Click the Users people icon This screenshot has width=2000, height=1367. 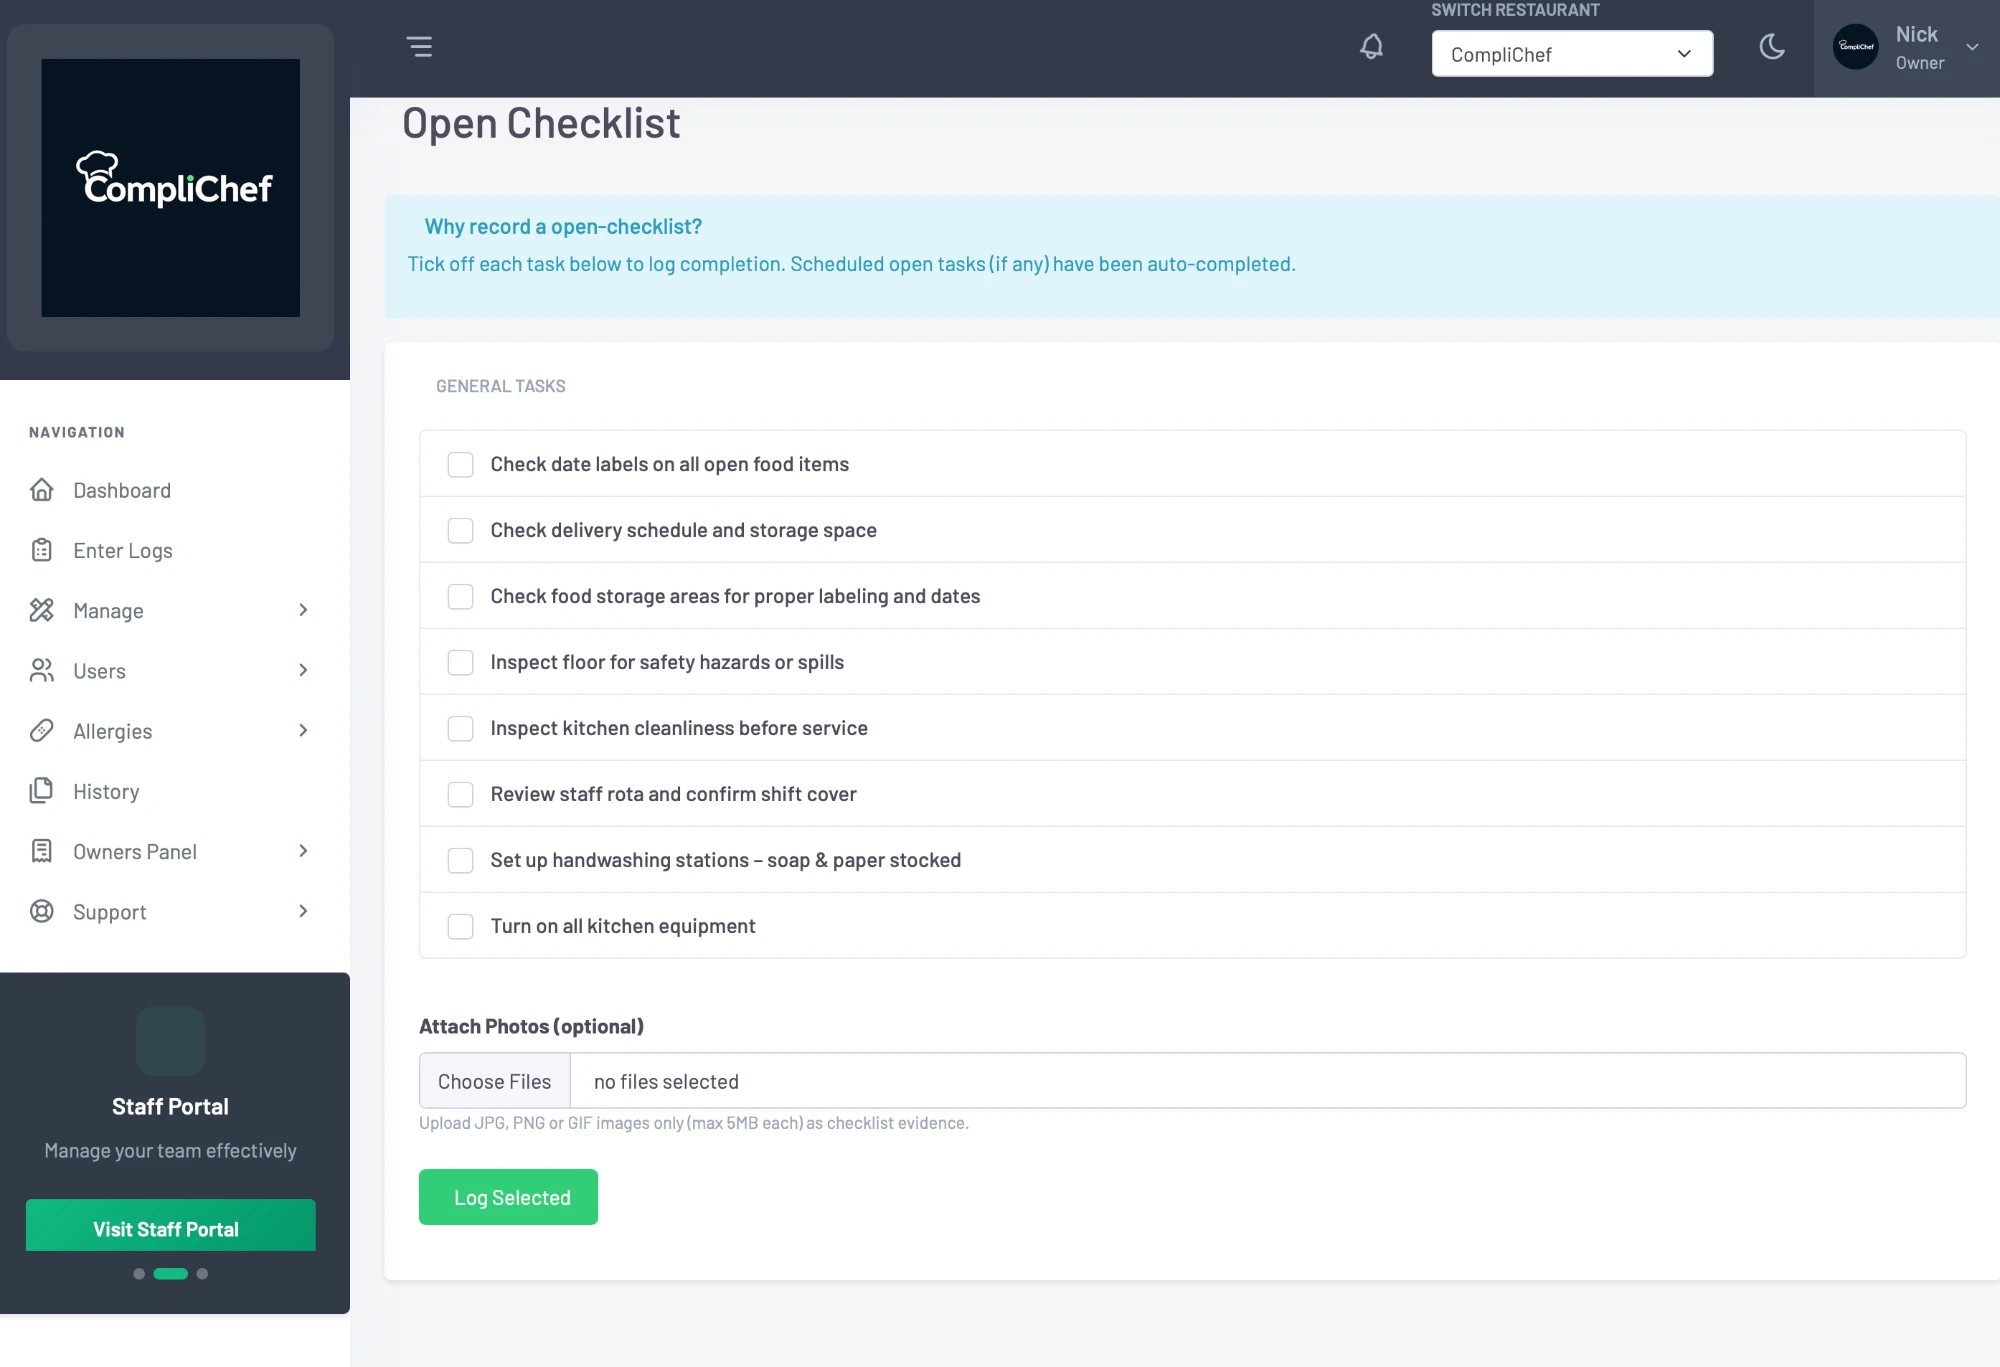click(x=42, y=670)
